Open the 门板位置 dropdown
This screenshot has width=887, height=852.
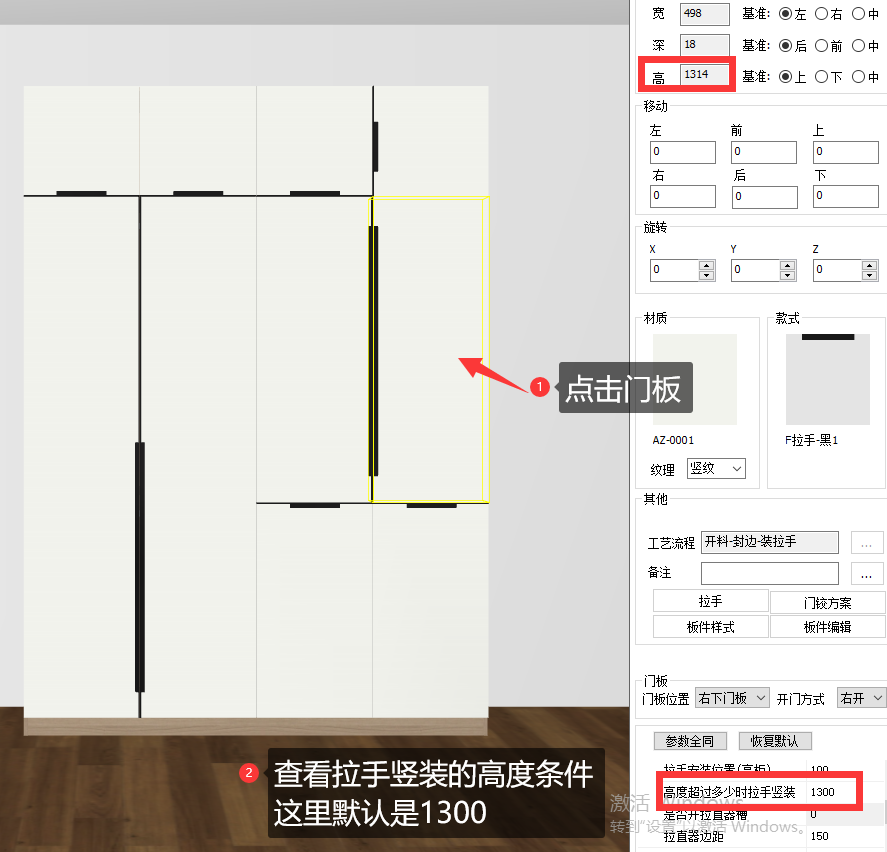pyautogui.click(x=731, y=698)
